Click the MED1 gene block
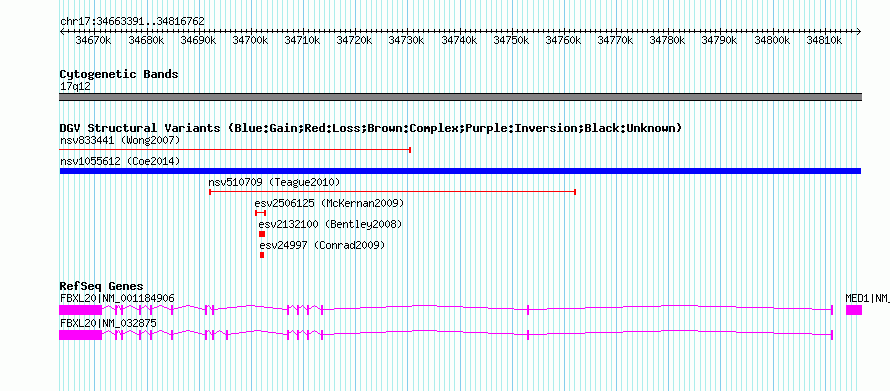Screen dimensions: 890x391 click(854, 310)
